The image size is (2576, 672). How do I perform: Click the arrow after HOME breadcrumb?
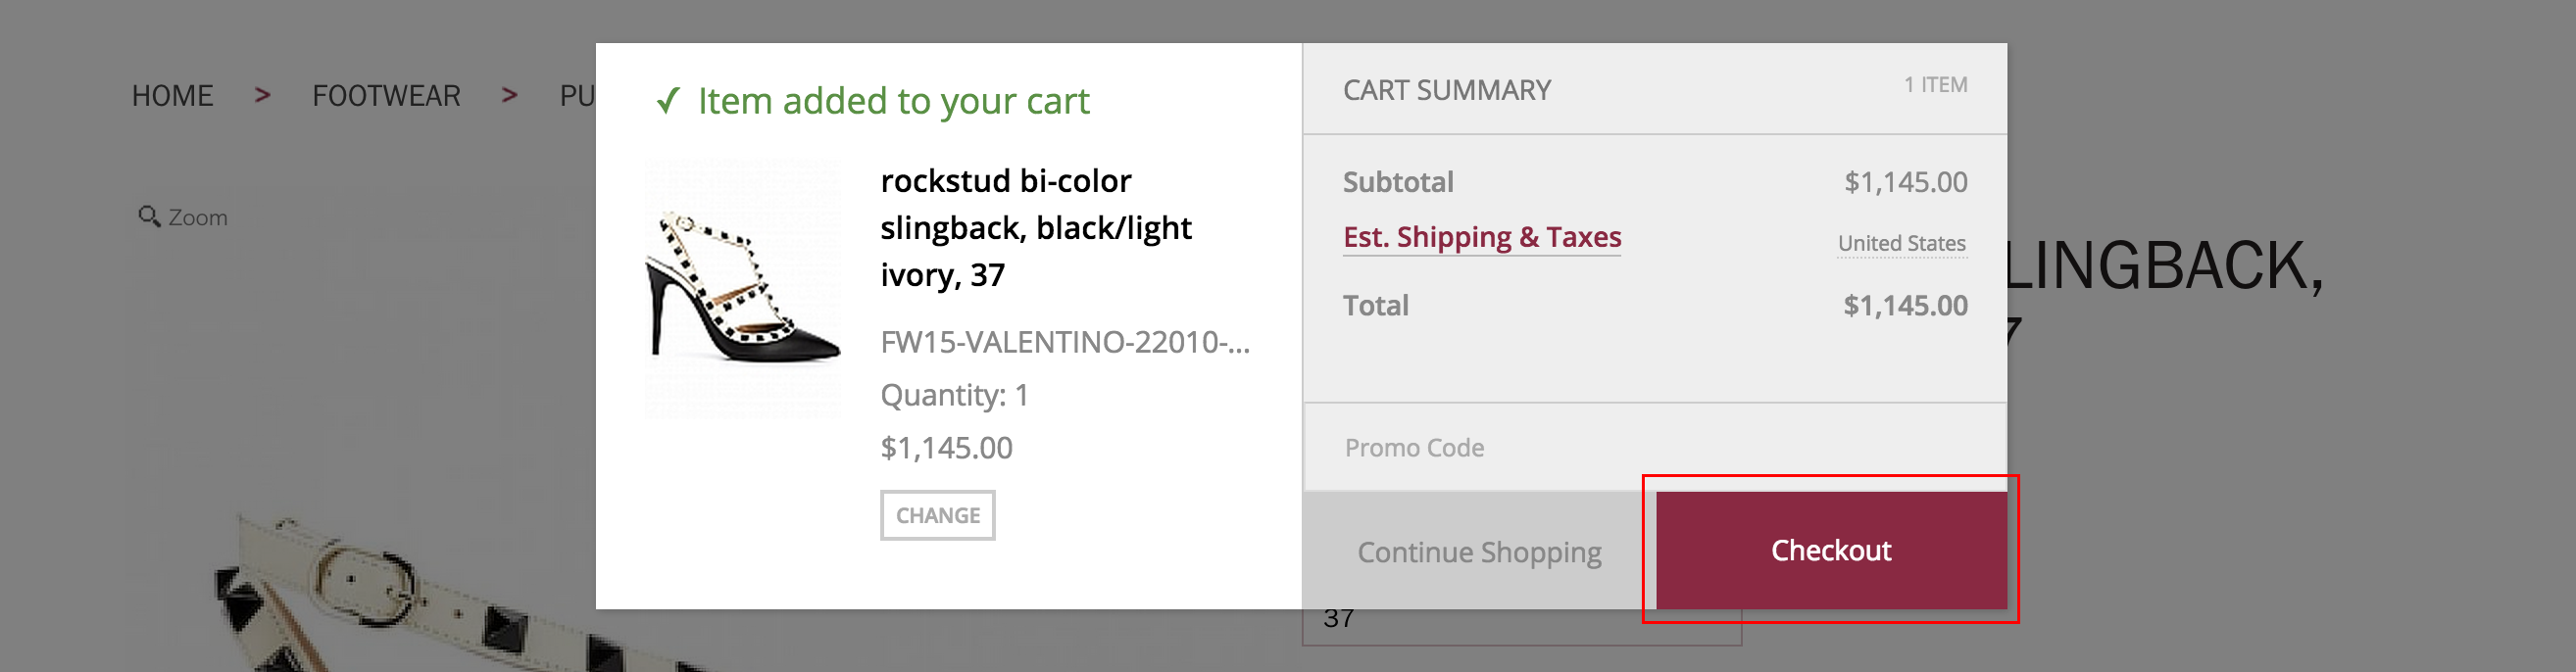[262, 95]
